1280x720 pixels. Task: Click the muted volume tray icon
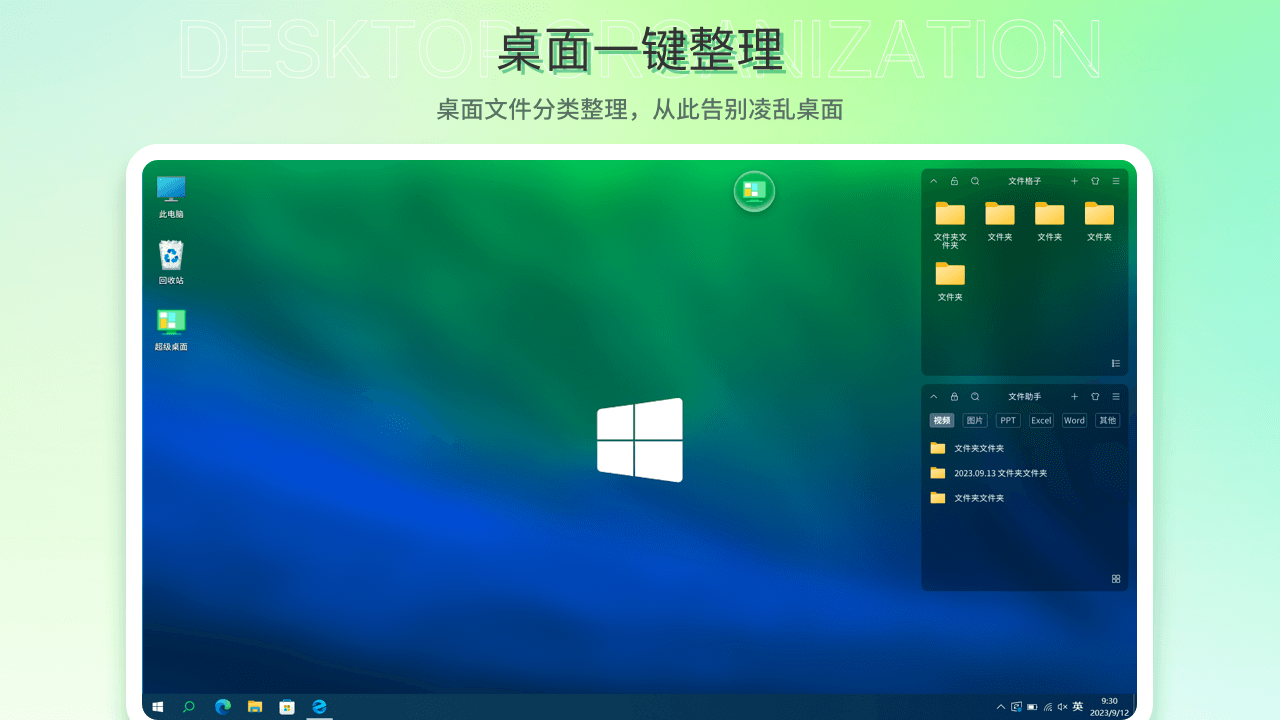coord(1062,707)
